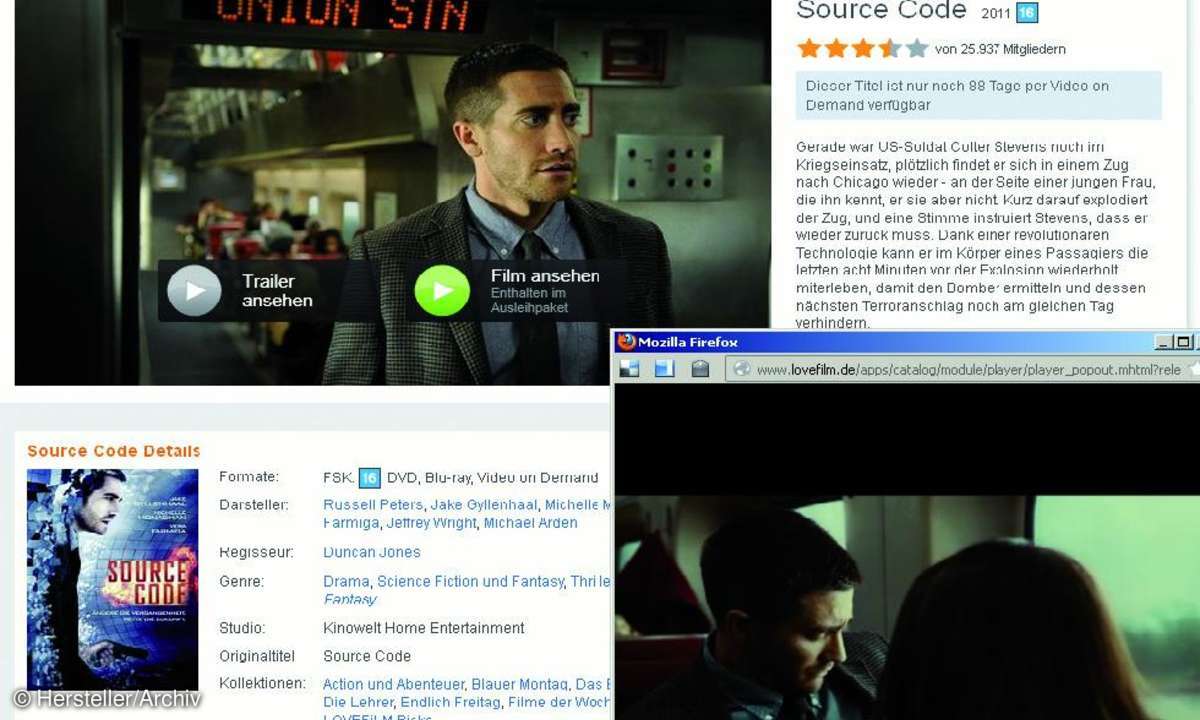Click the Trailer ansehen label
The width and height of the screenshot is (1200, 720).
click(x=277, y=291)
